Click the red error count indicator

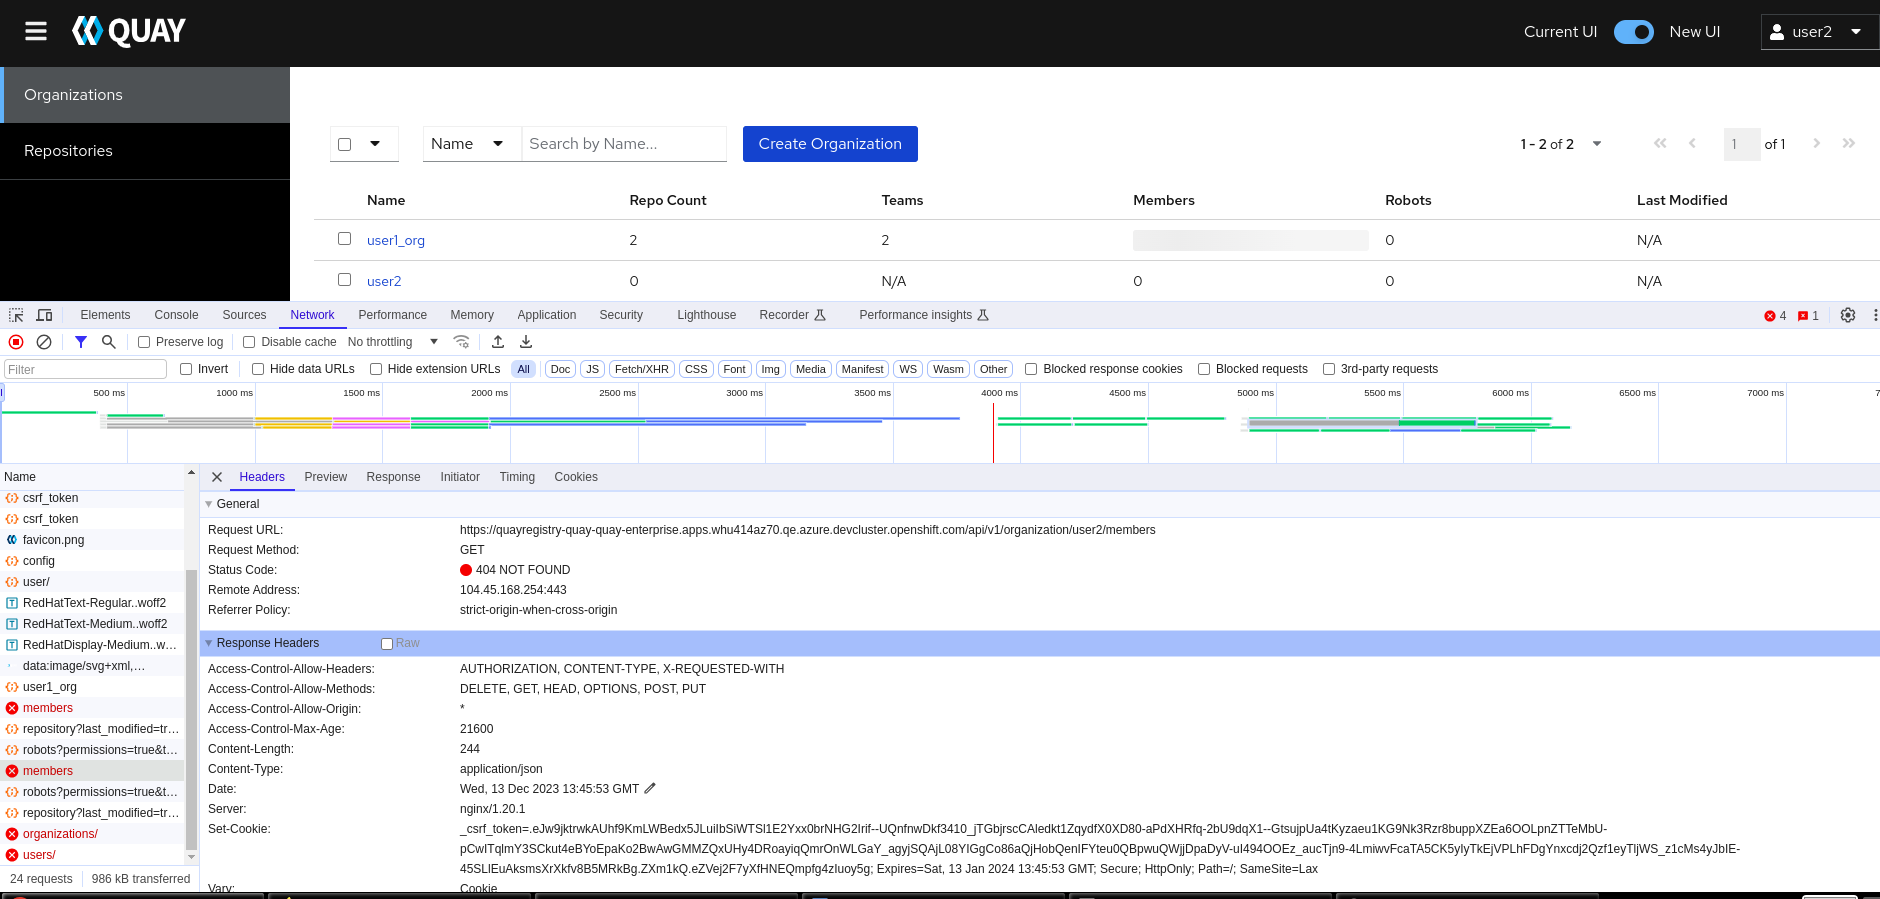click(1775, 316)
